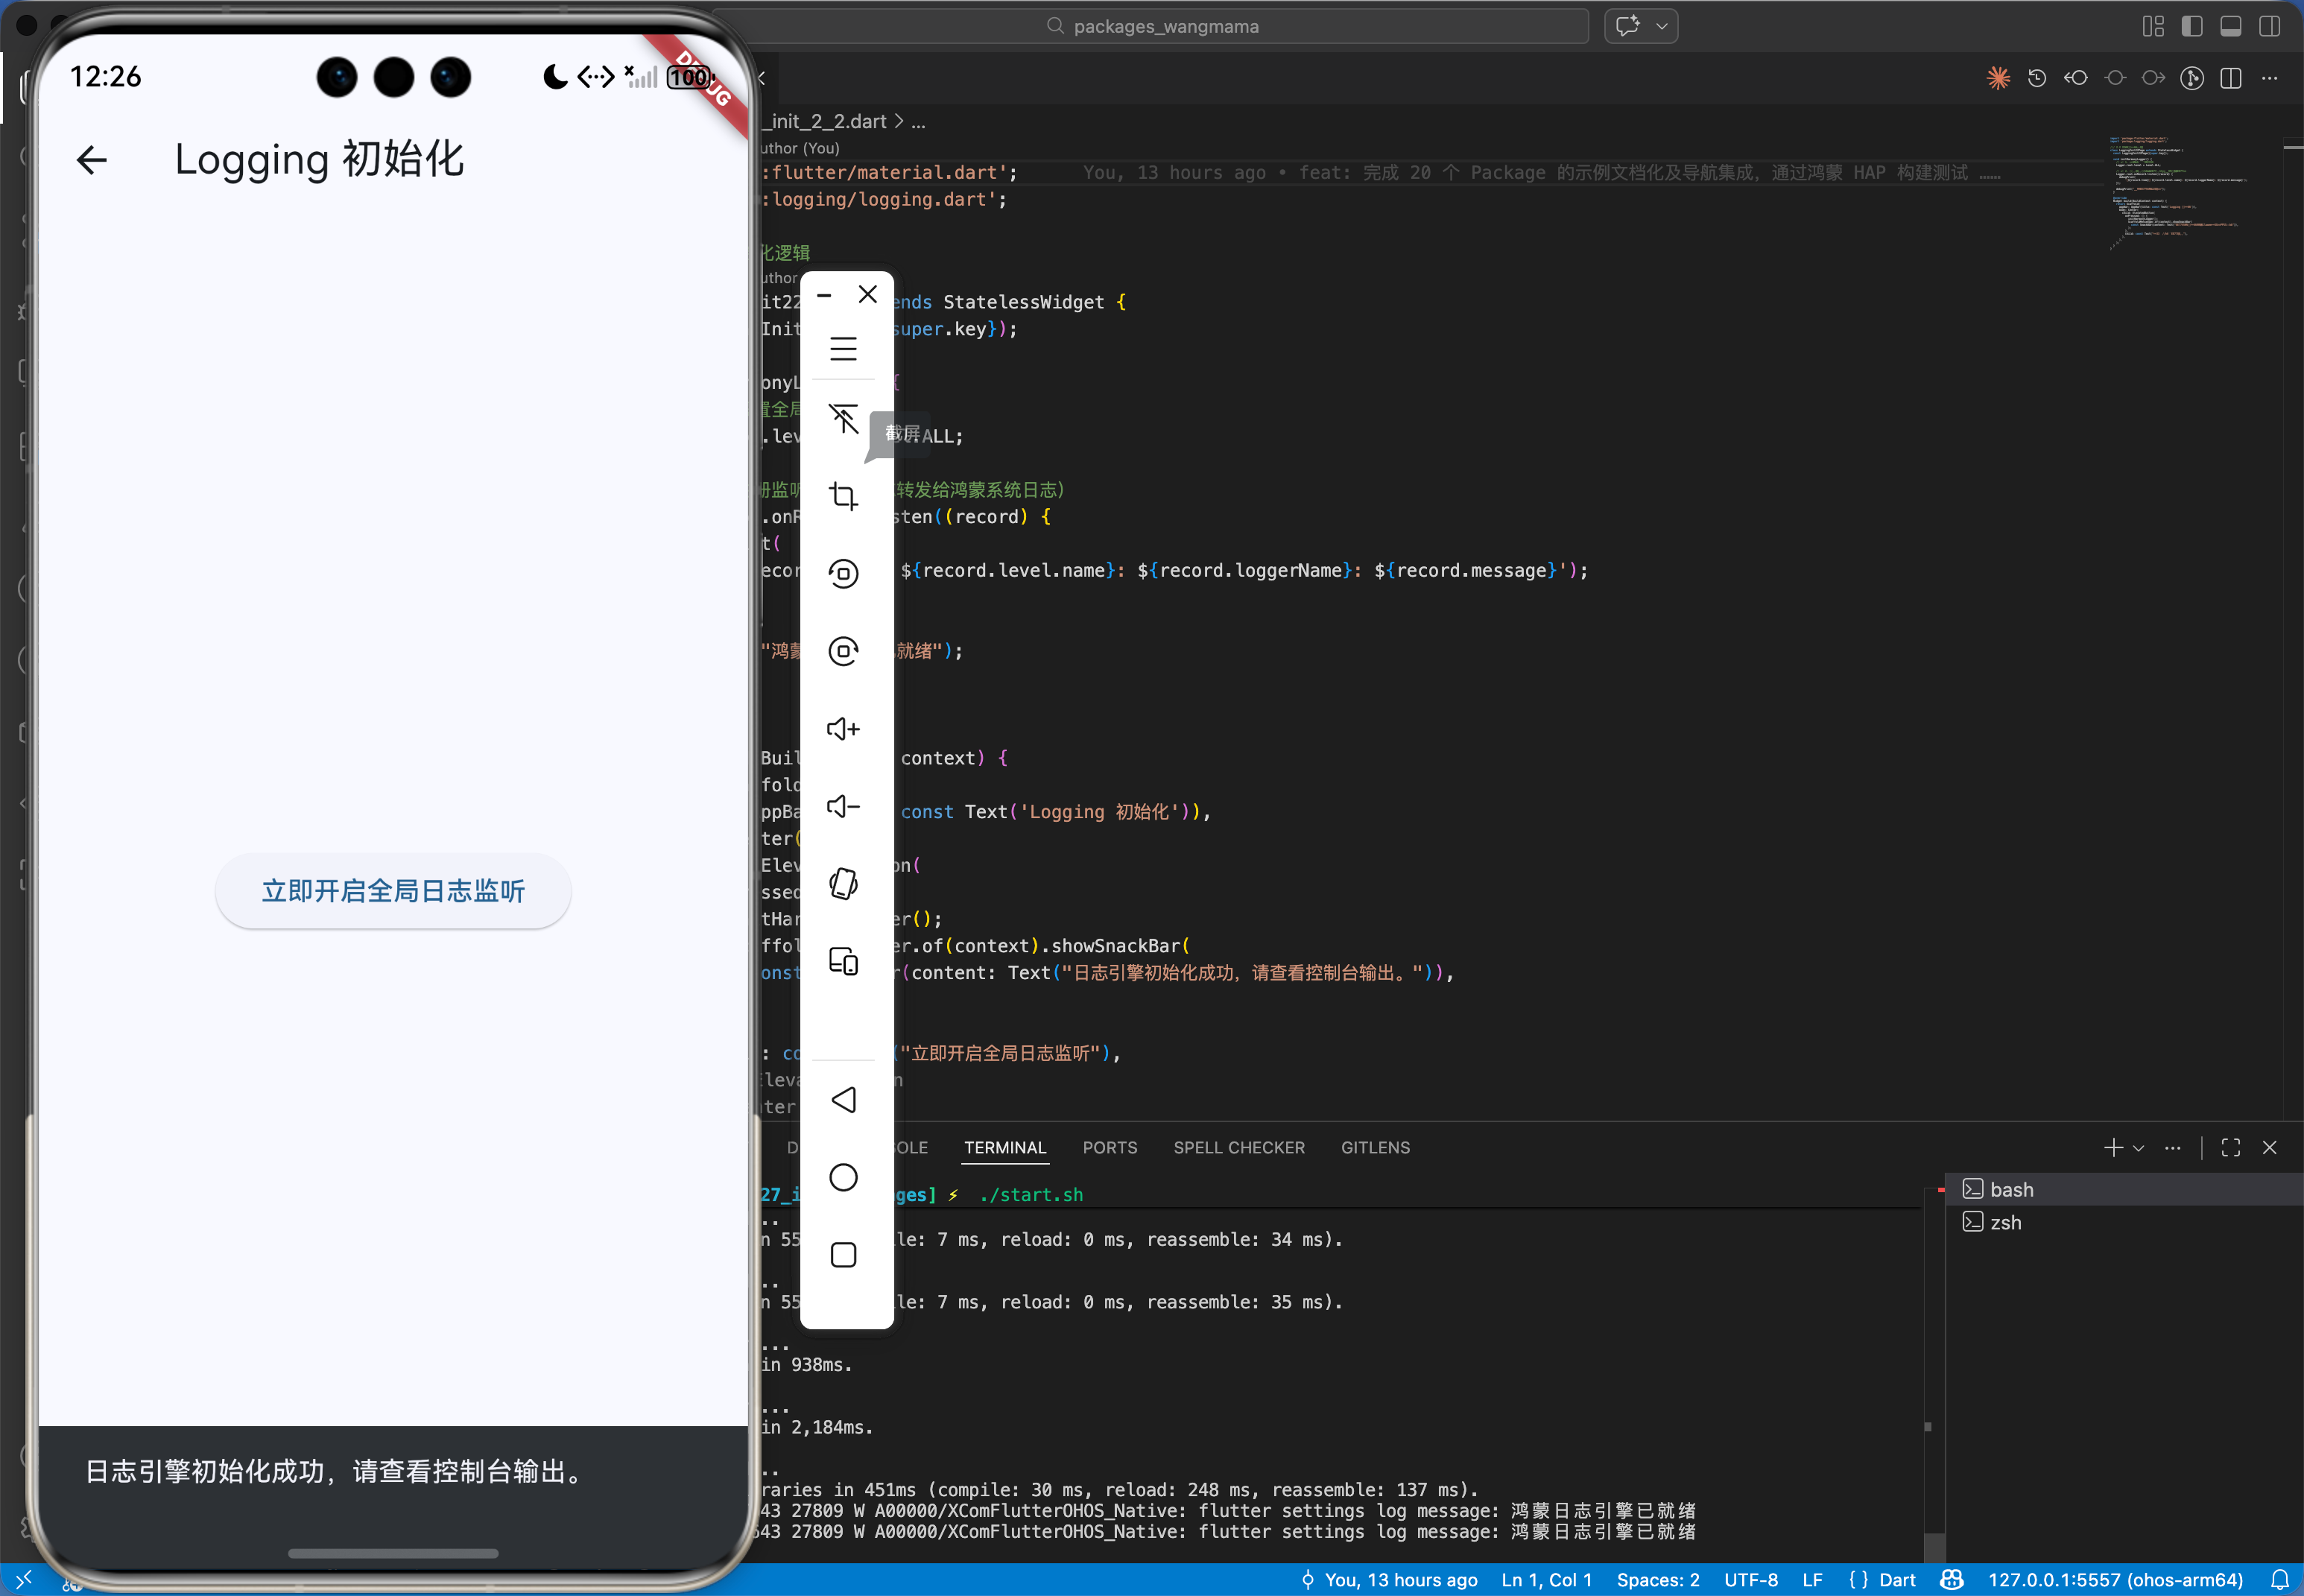Viewport: 2304px width, 1596px height.
Task: Open Claude Code from editor toolbar
Action: (1997, 78)
